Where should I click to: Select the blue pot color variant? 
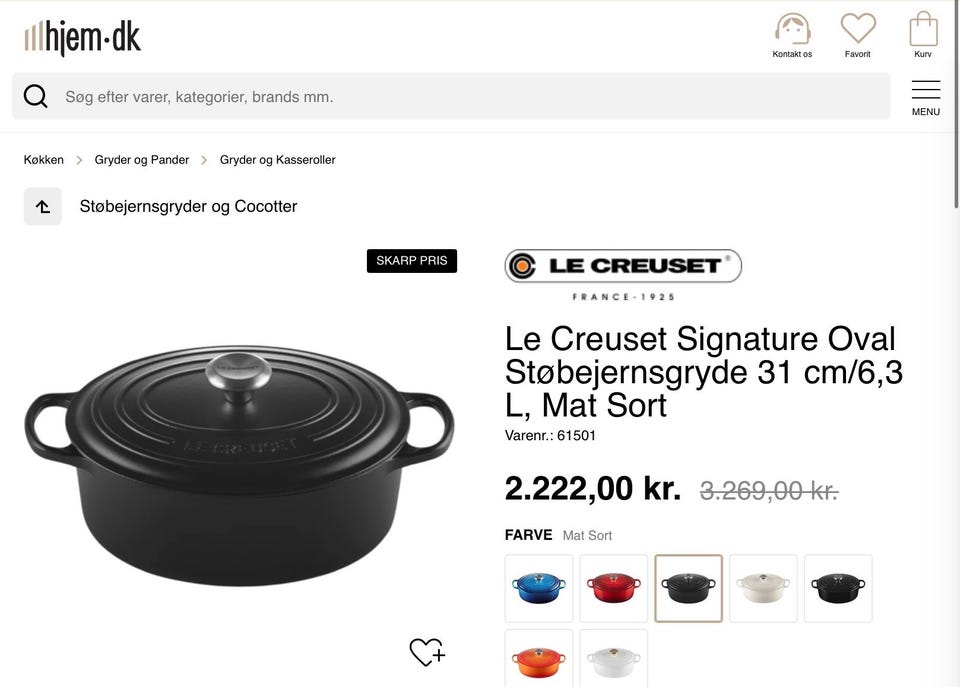539,588
